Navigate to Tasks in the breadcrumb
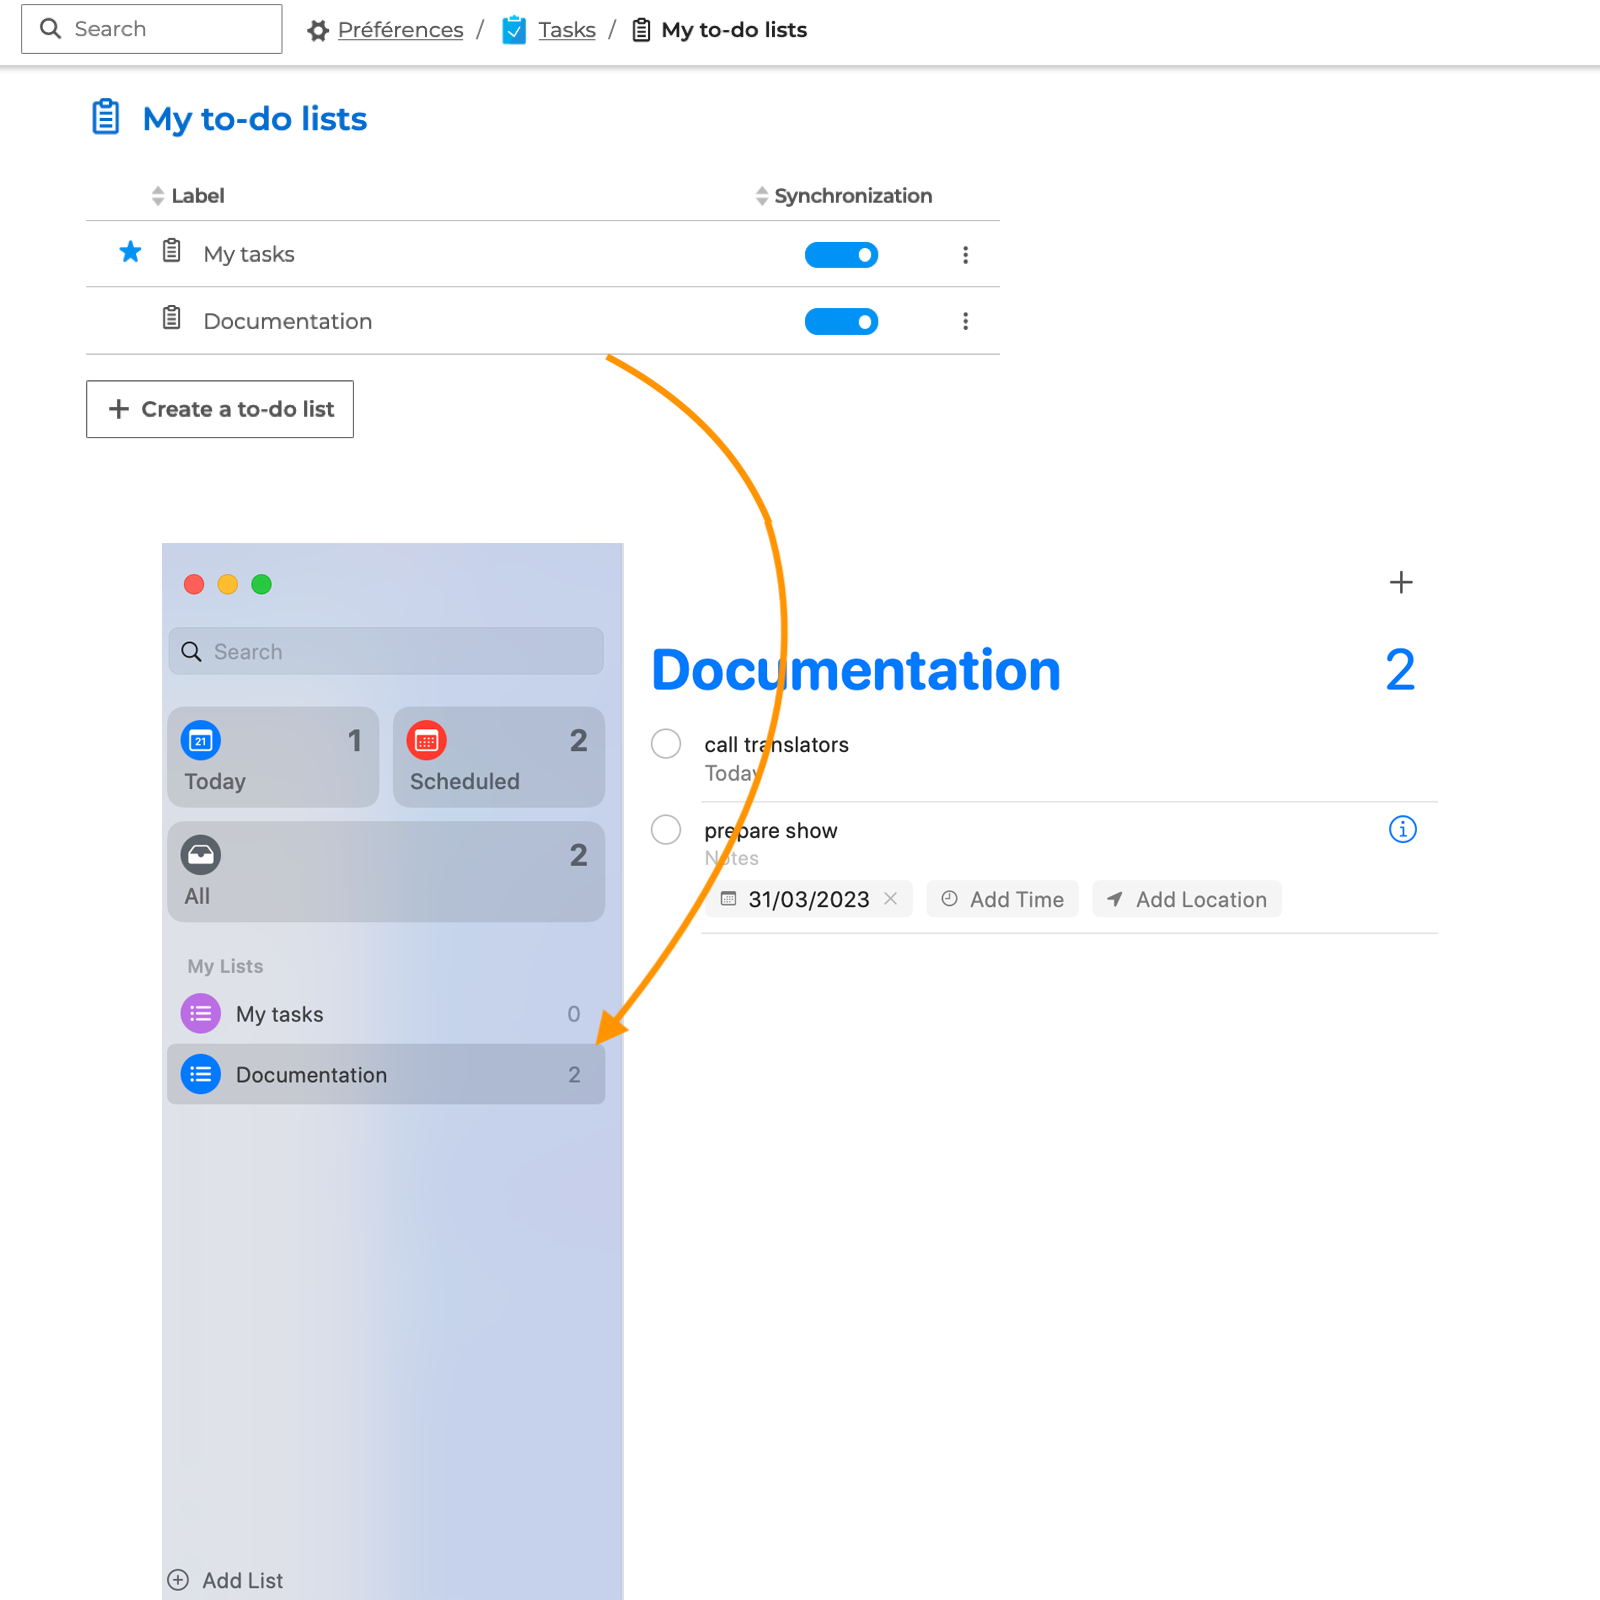1600x1600 pixels. (566, 30)
